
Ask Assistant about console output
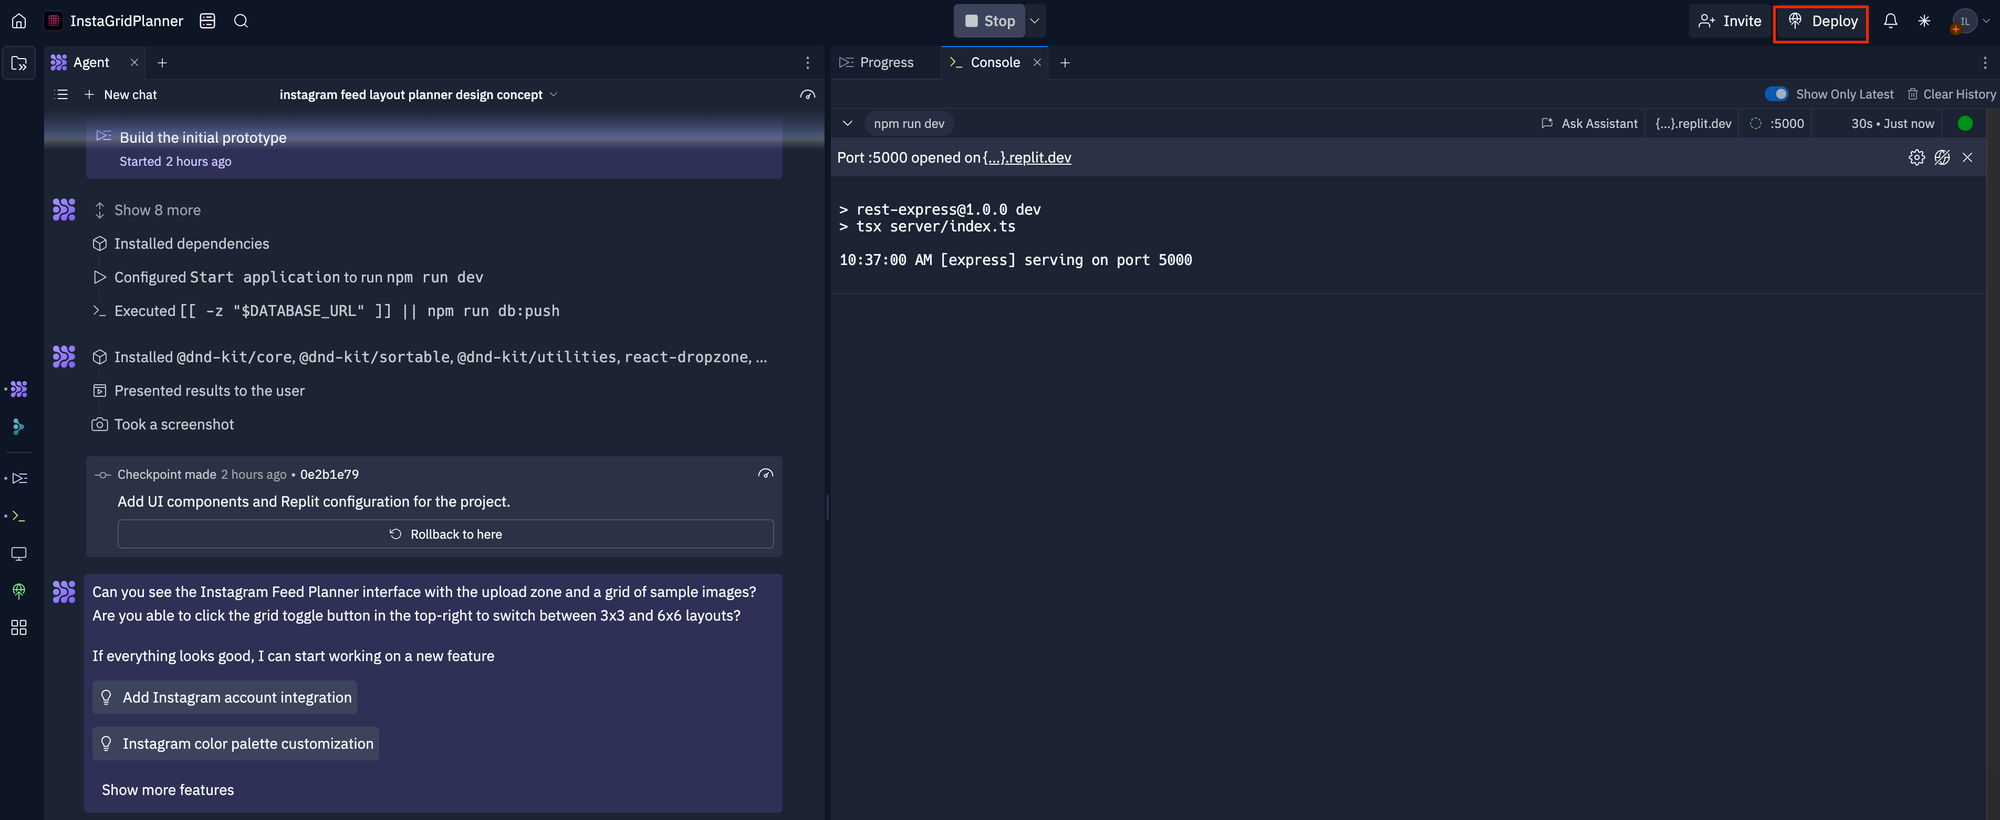1589,123
